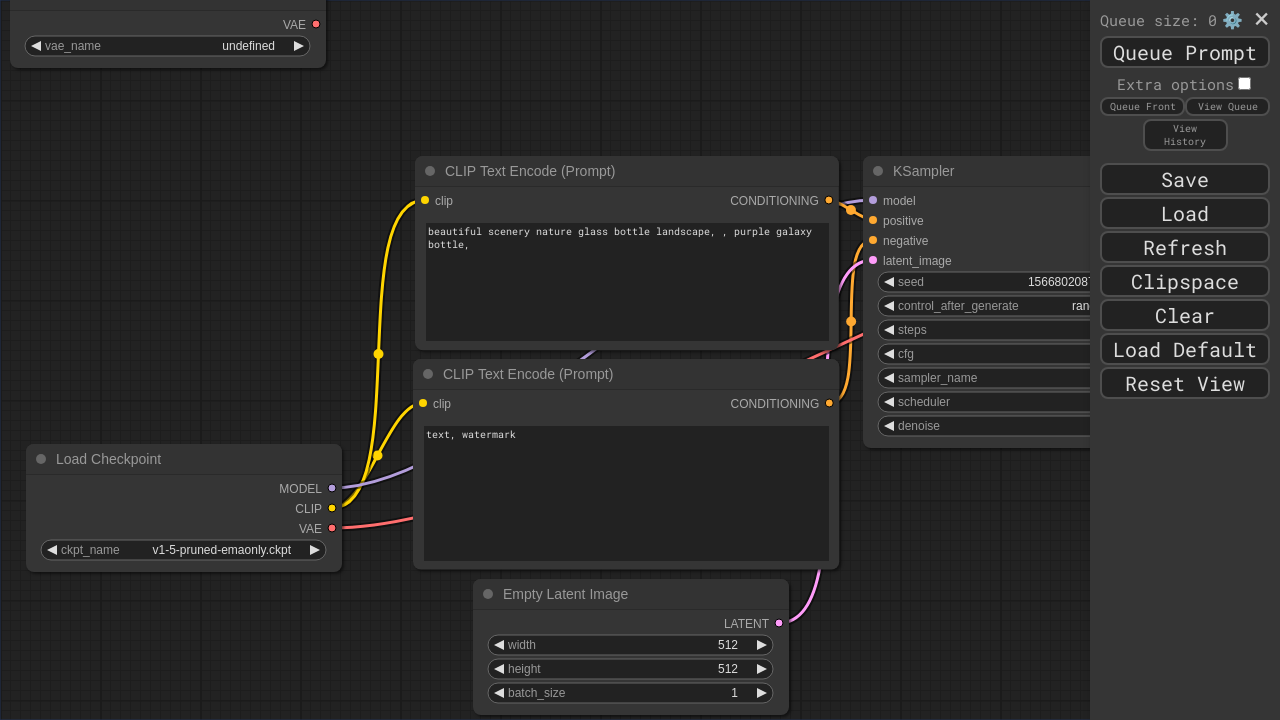Collapse the Empty Latent Image node dot
Screen dimensions: 1280x720
point(488,594)
